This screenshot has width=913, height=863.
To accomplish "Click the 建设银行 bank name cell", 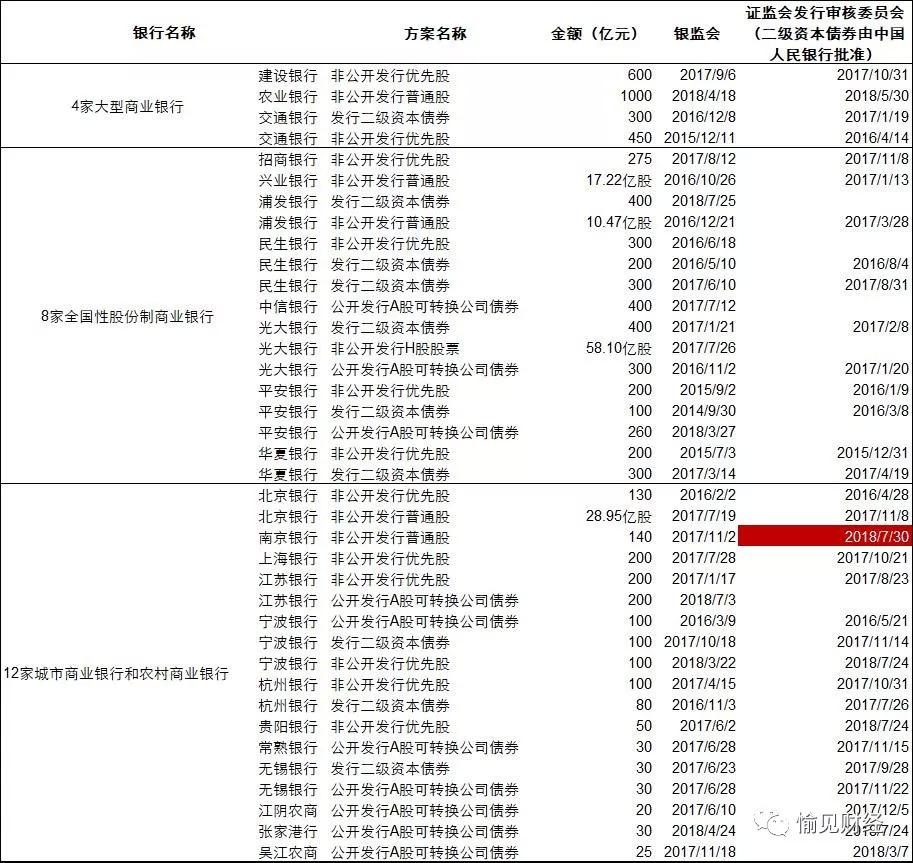I will coord(288,75).
